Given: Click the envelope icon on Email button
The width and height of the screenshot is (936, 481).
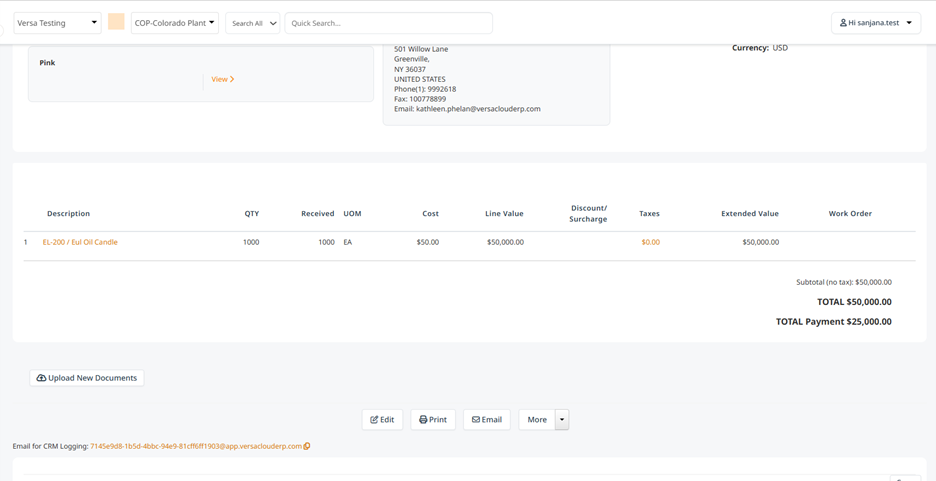Looking at the screenshot, I should [x=476, y=420].
